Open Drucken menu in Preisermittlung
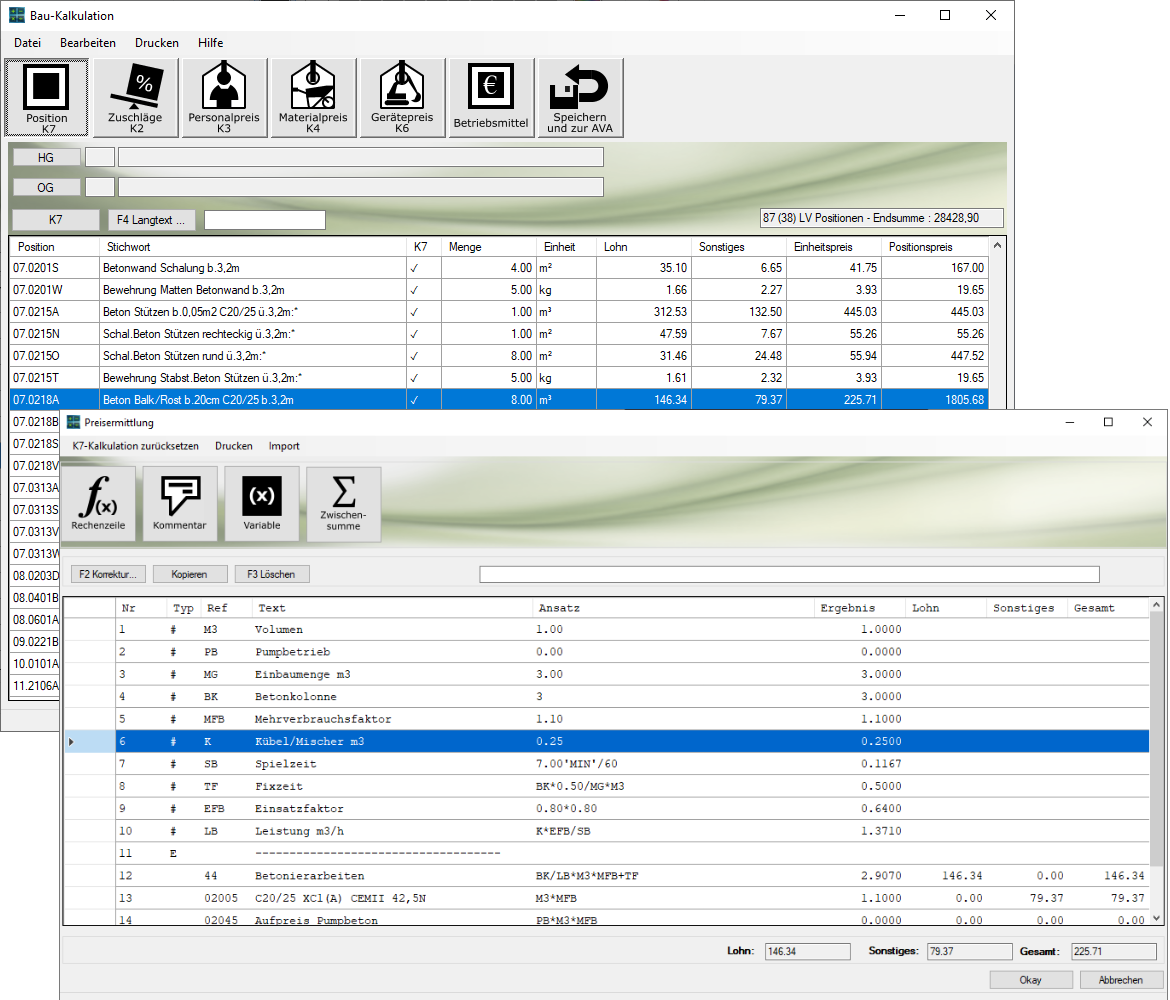 234,446
